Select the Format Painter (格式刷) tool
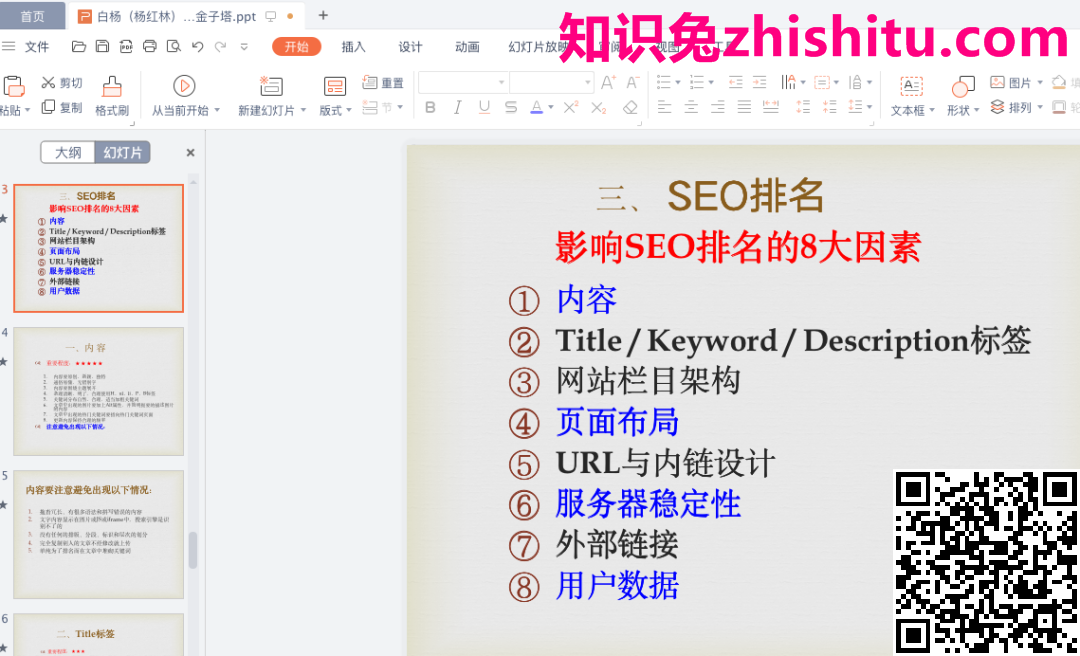 pyautogui.click(x=112, y=96)
